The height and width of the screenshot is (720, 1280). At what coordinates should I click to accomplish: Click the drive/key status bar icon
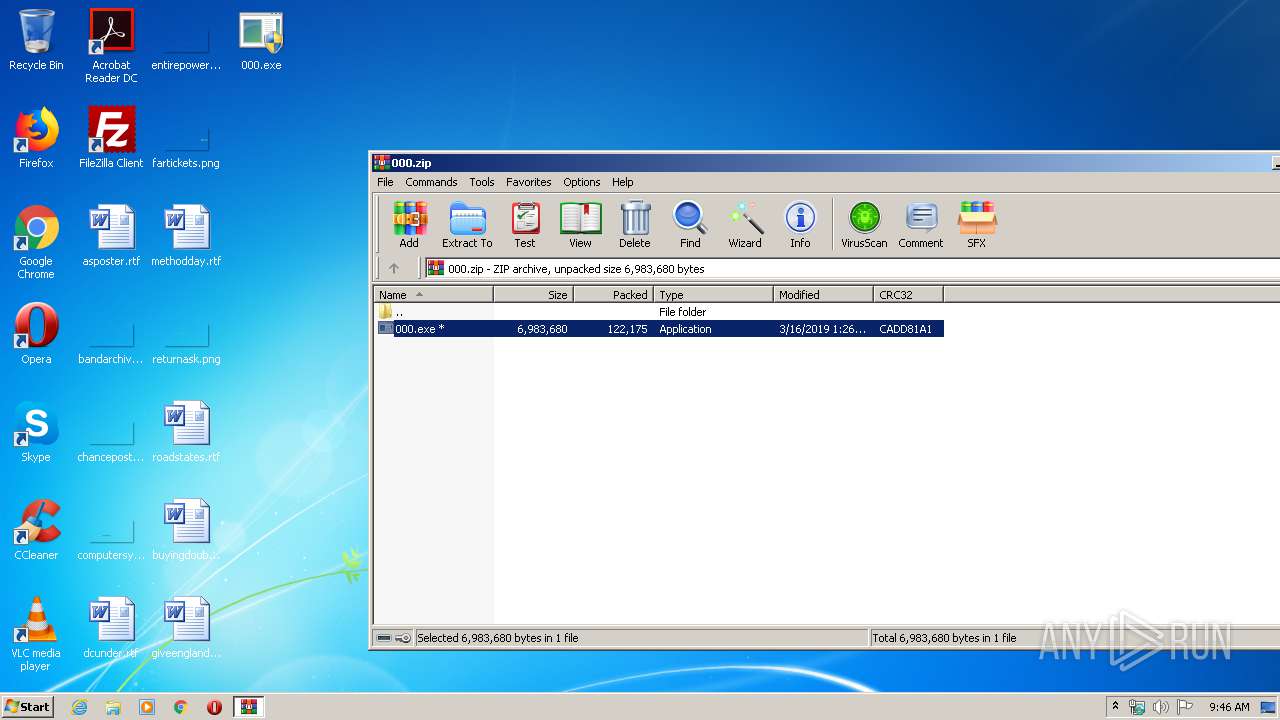click(x=393, y=638)
